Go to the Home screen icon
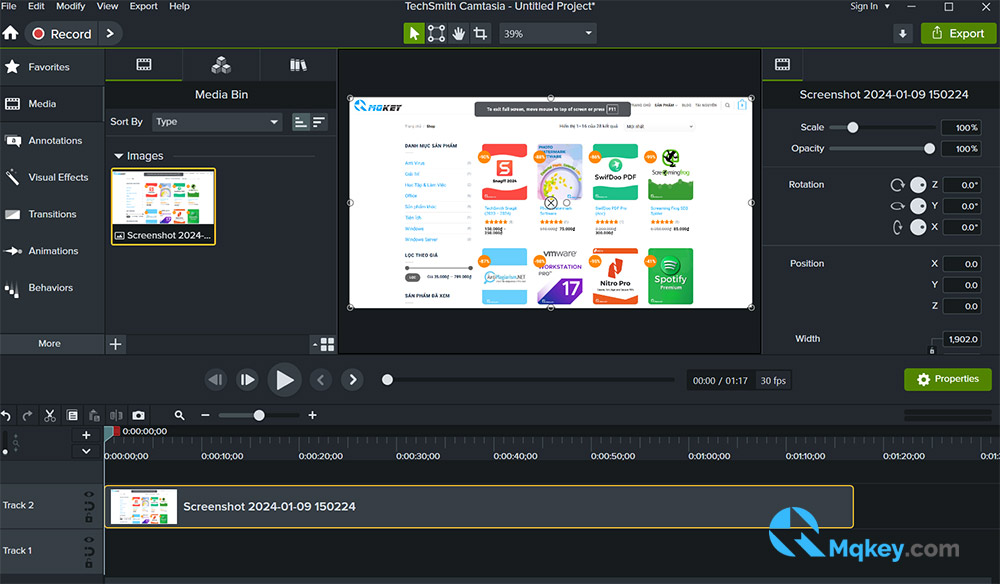 [x=10, y=33]
